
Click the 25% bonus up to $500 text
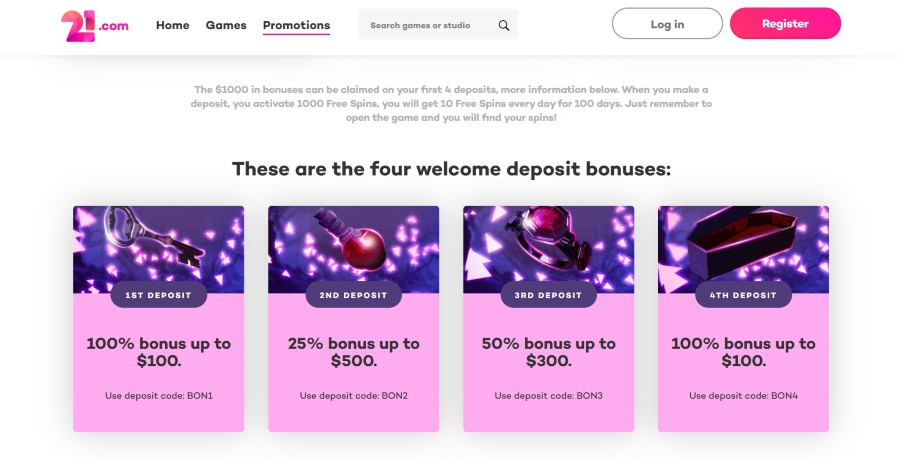tap(353, 352)
